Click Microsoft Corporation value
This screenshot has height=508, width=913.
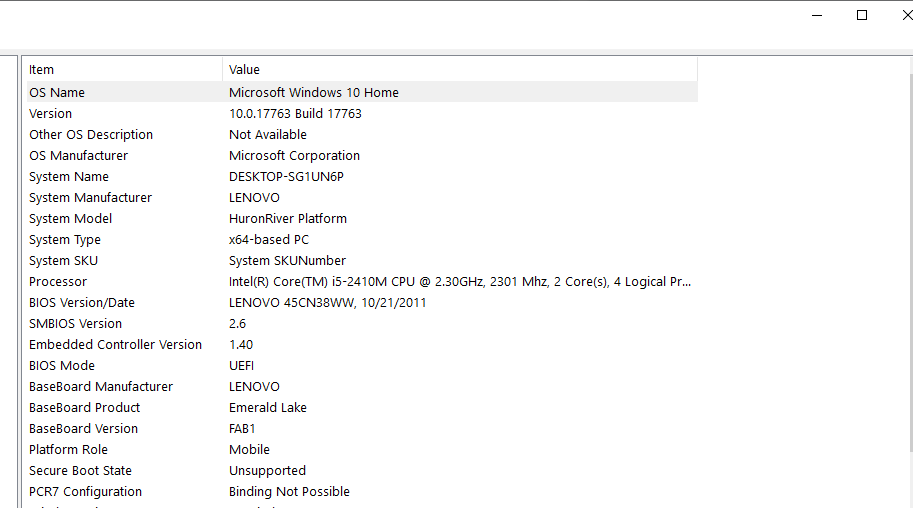295,156
